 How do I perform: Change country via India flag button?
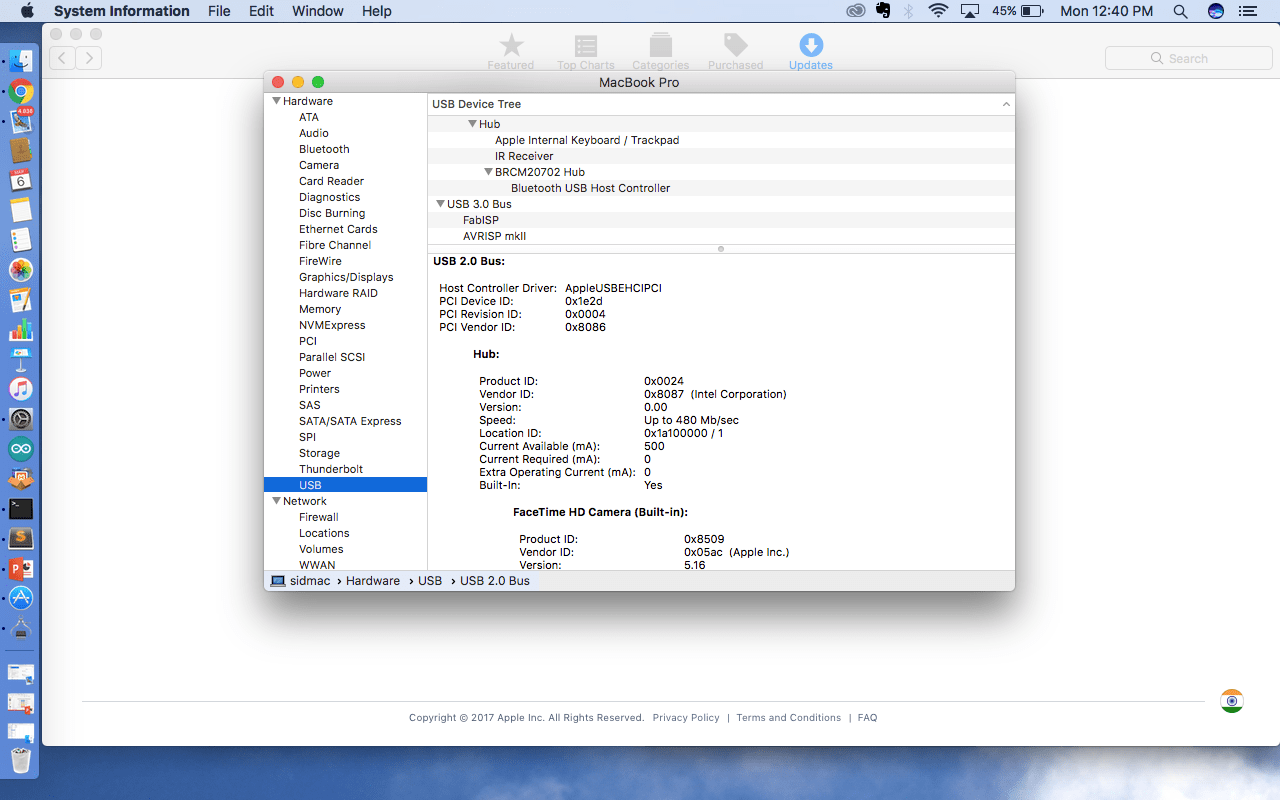coord(1232,701)
